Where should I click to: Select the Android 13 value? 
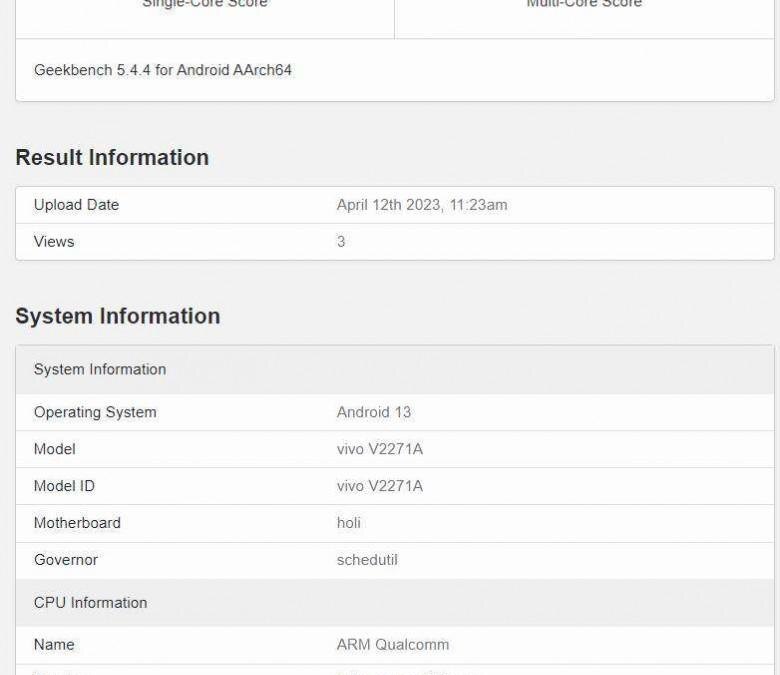coord(374,413)
